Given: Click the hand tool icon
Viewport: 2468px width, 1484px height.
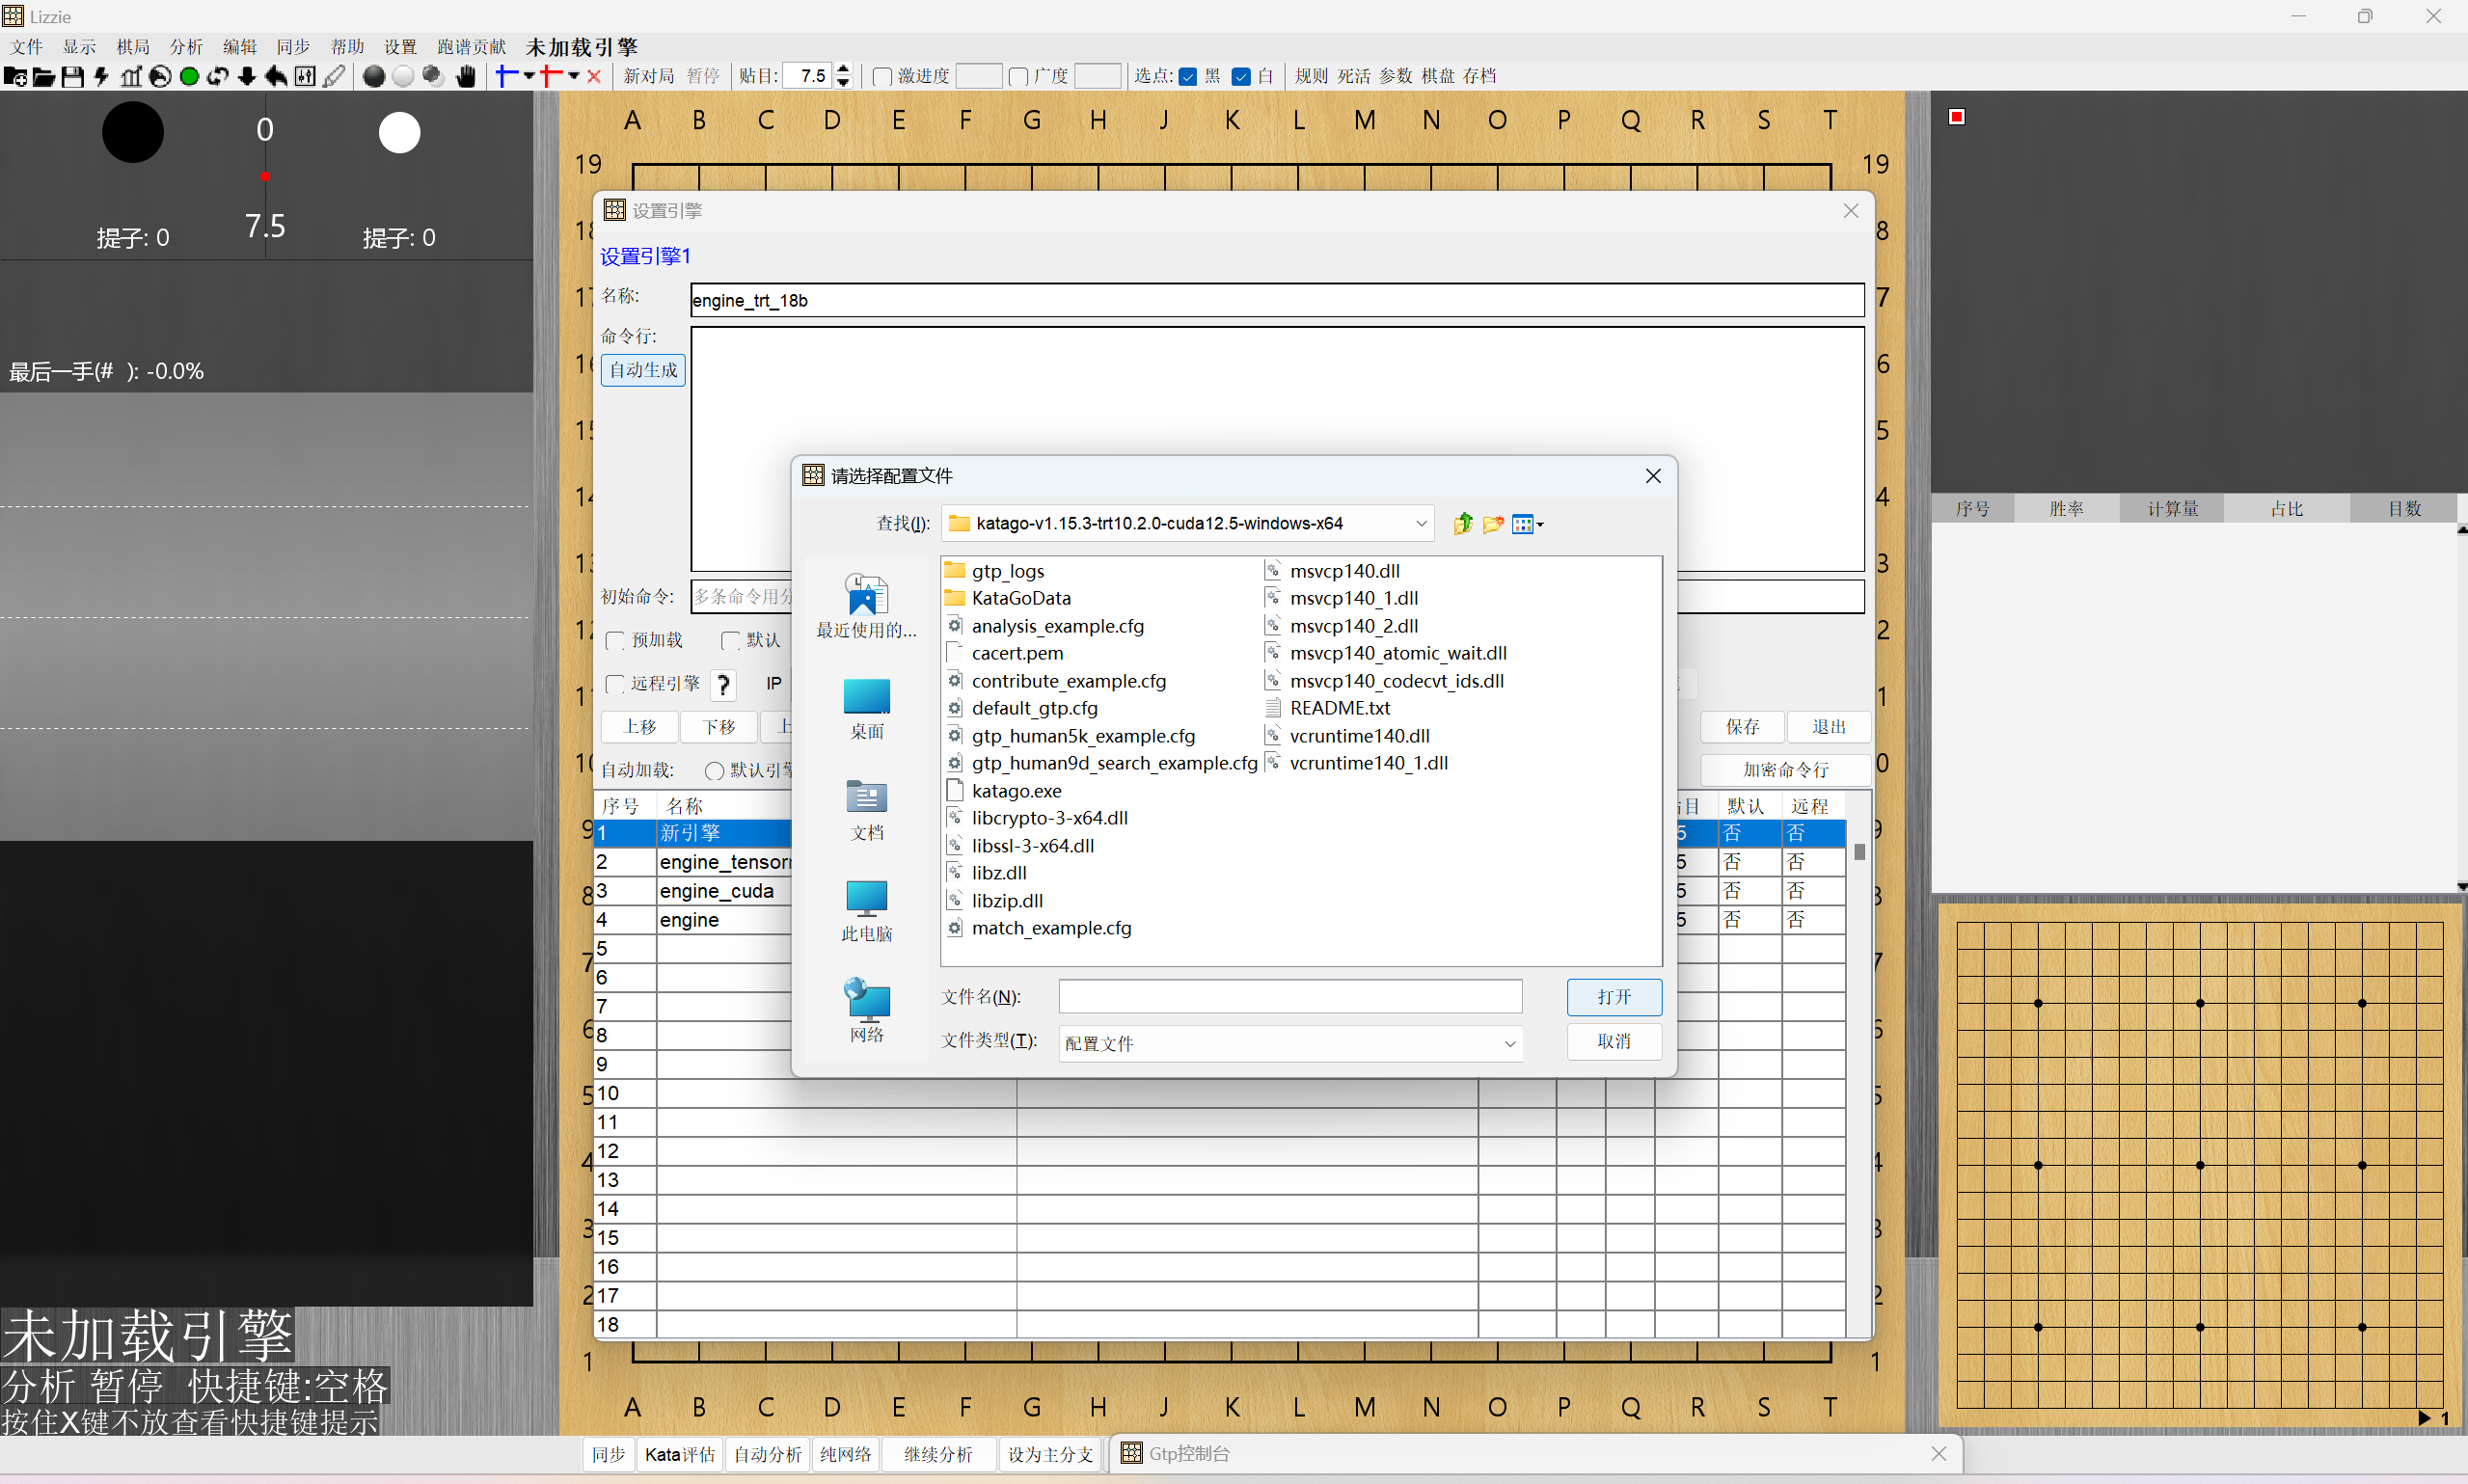Looking at the screenshot, I should (x=465, y=76).
